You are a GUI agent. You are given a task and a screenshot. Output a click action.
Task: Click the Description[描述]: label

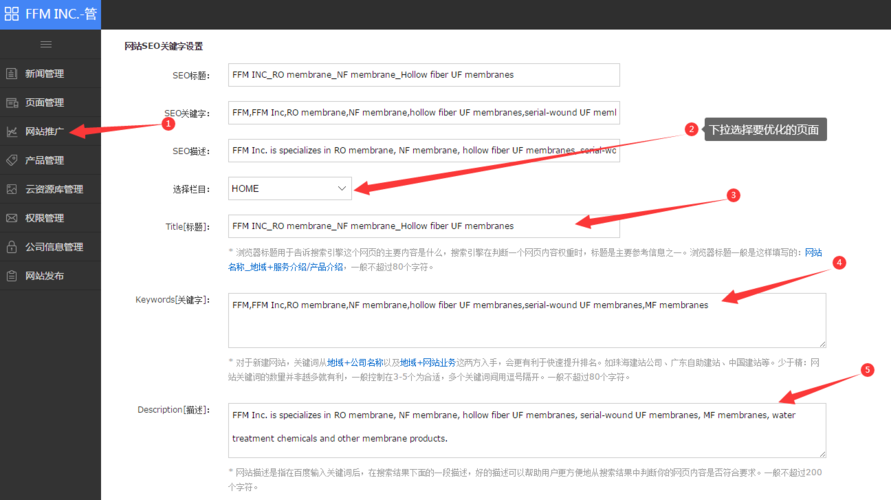click(173, 410)
